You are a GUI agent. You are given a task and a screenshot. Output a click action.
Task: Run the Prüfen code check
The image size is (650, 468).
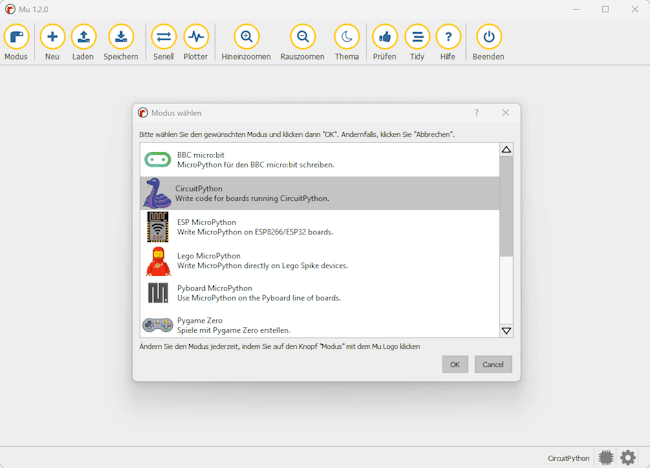(x=384, y=38)
